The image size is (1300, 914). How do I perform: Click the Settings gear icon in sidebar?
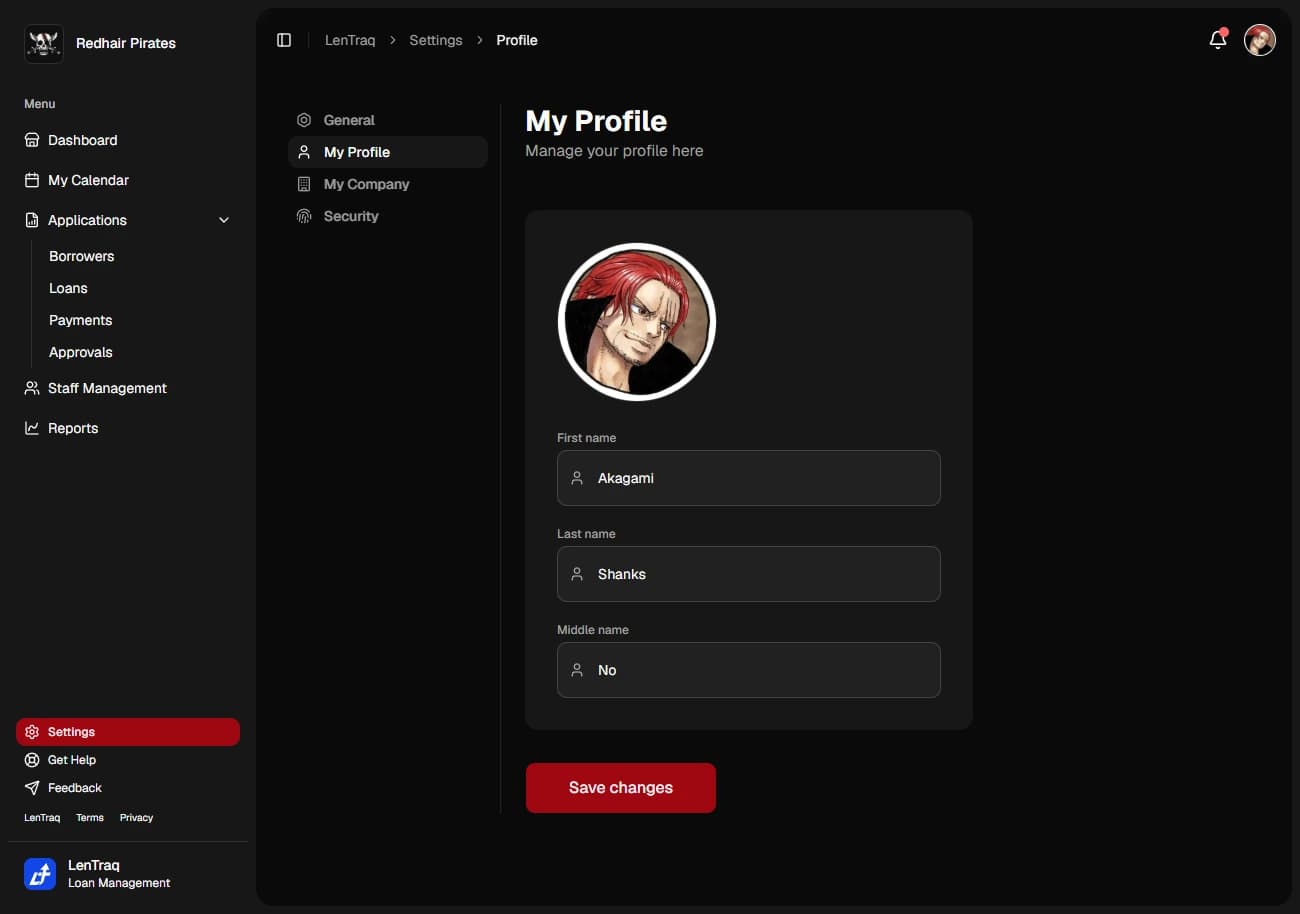(32, 732)
